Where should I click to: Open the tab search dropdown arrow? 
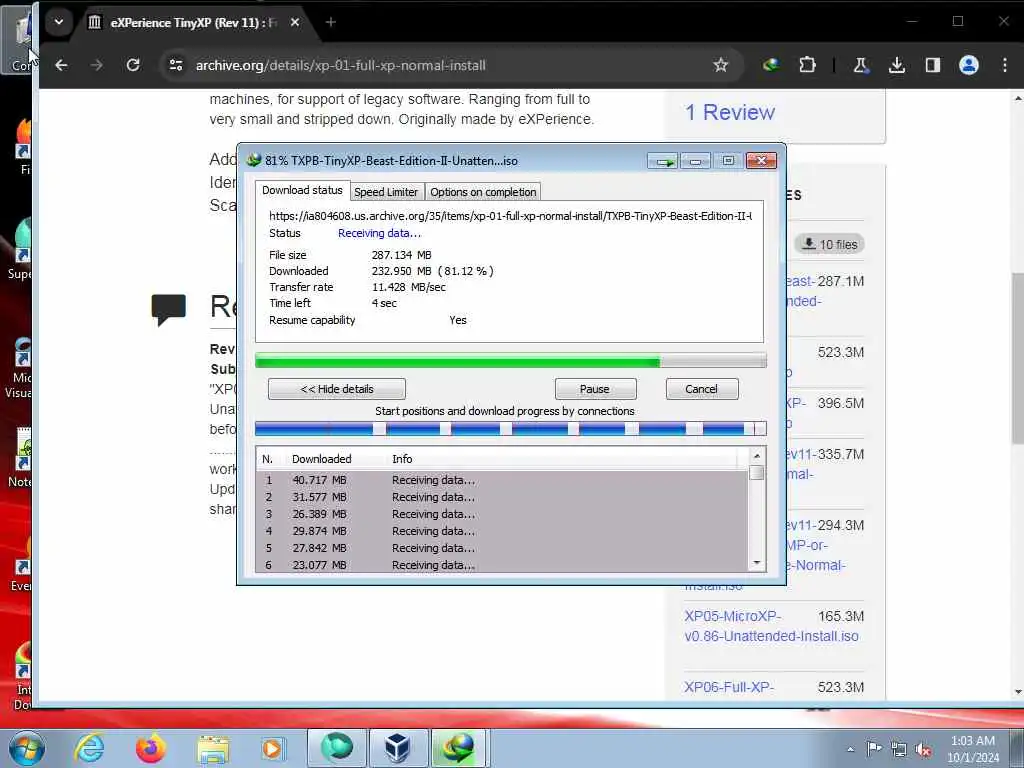[x=59, y=22]
